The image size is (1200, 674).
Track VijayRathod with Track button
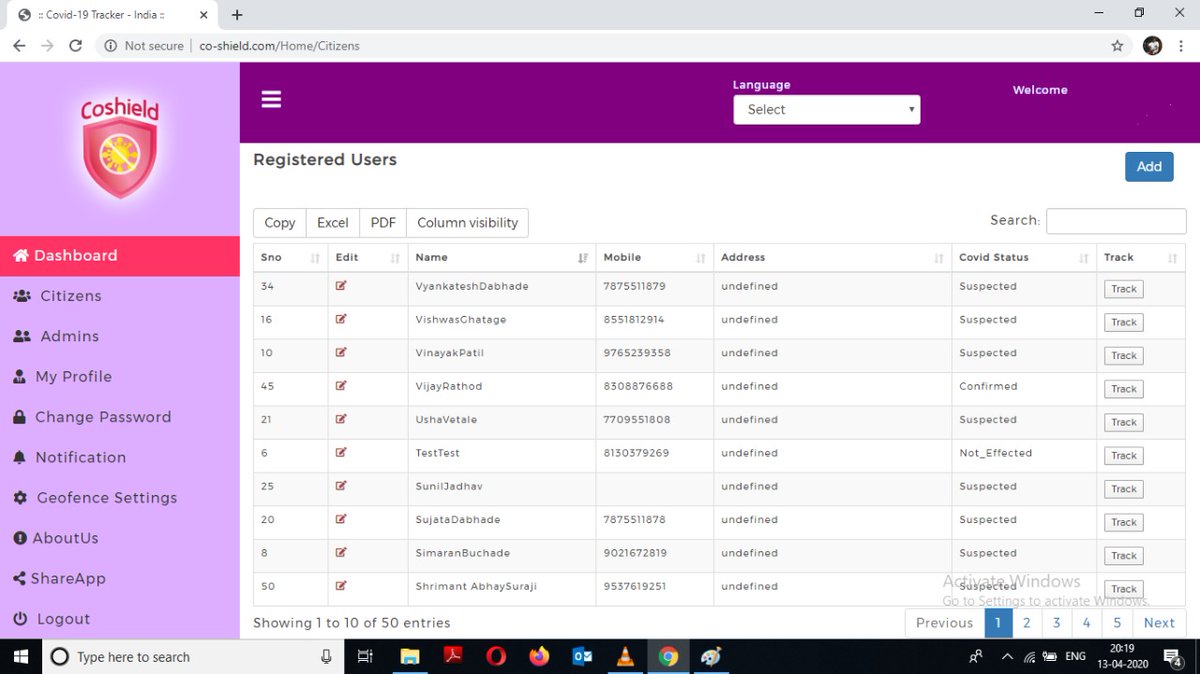click(x=1124, y=389)
